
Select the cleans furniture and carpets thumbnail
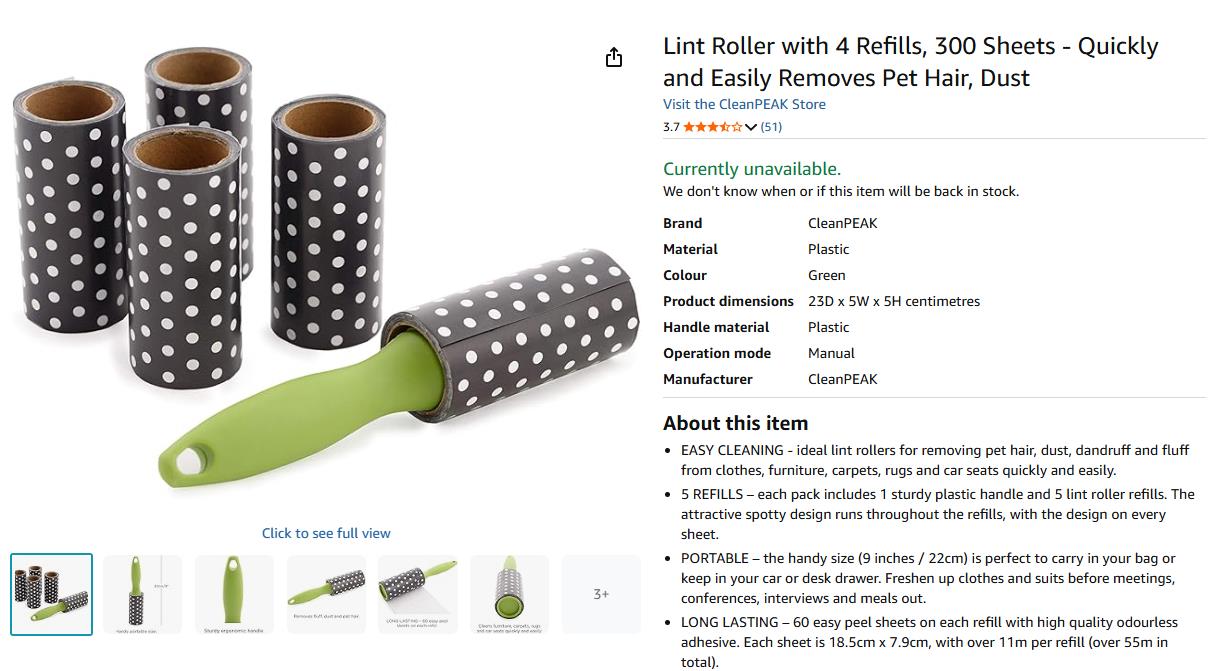pos(510,594)
